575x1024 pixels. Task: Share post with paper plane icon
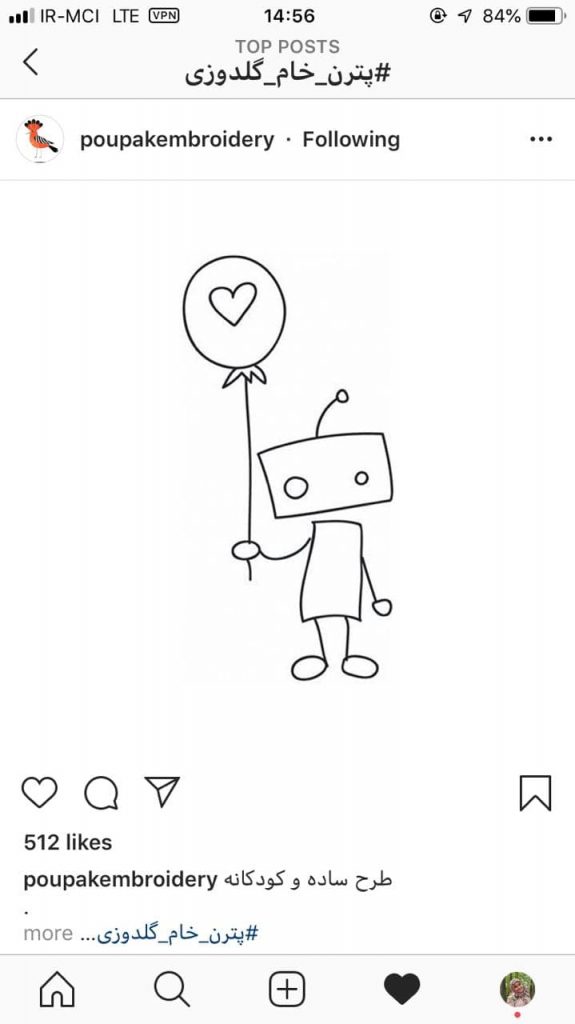point(162,792)
